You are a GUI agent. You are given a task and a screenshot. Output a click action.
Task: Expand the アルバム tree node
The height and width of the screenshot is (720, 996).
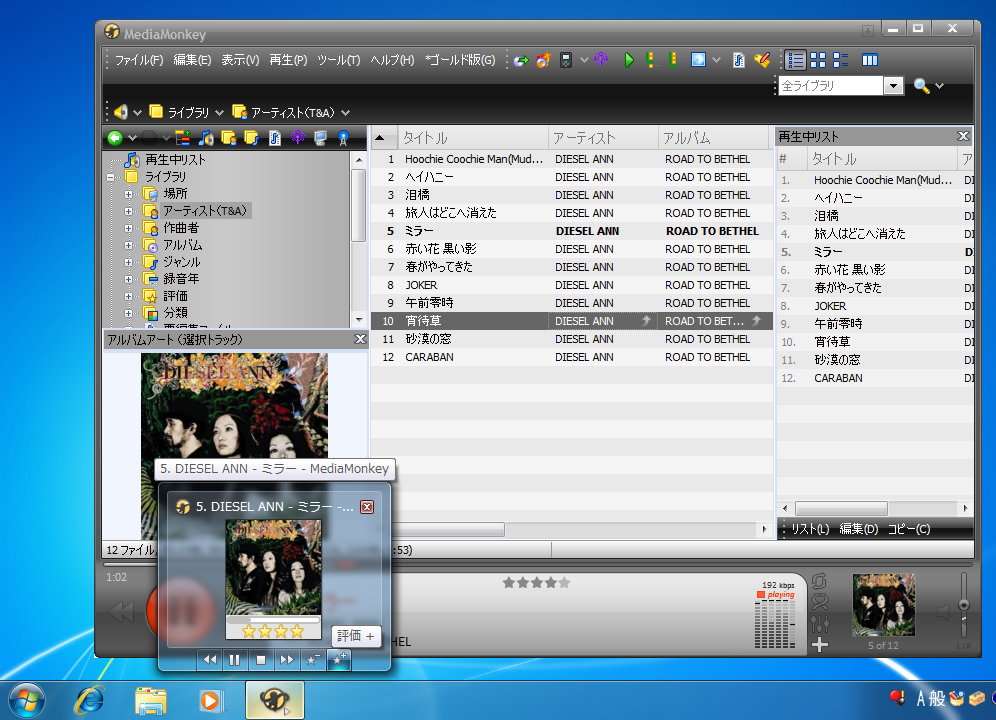[128, 245]
